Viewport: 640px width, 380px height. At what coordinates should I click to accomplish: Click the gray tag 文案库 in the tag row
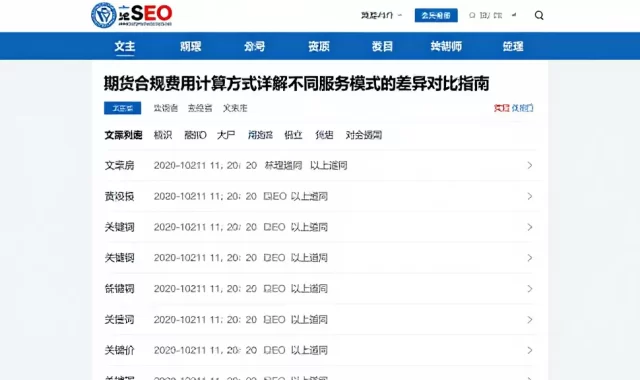(235, 108)
